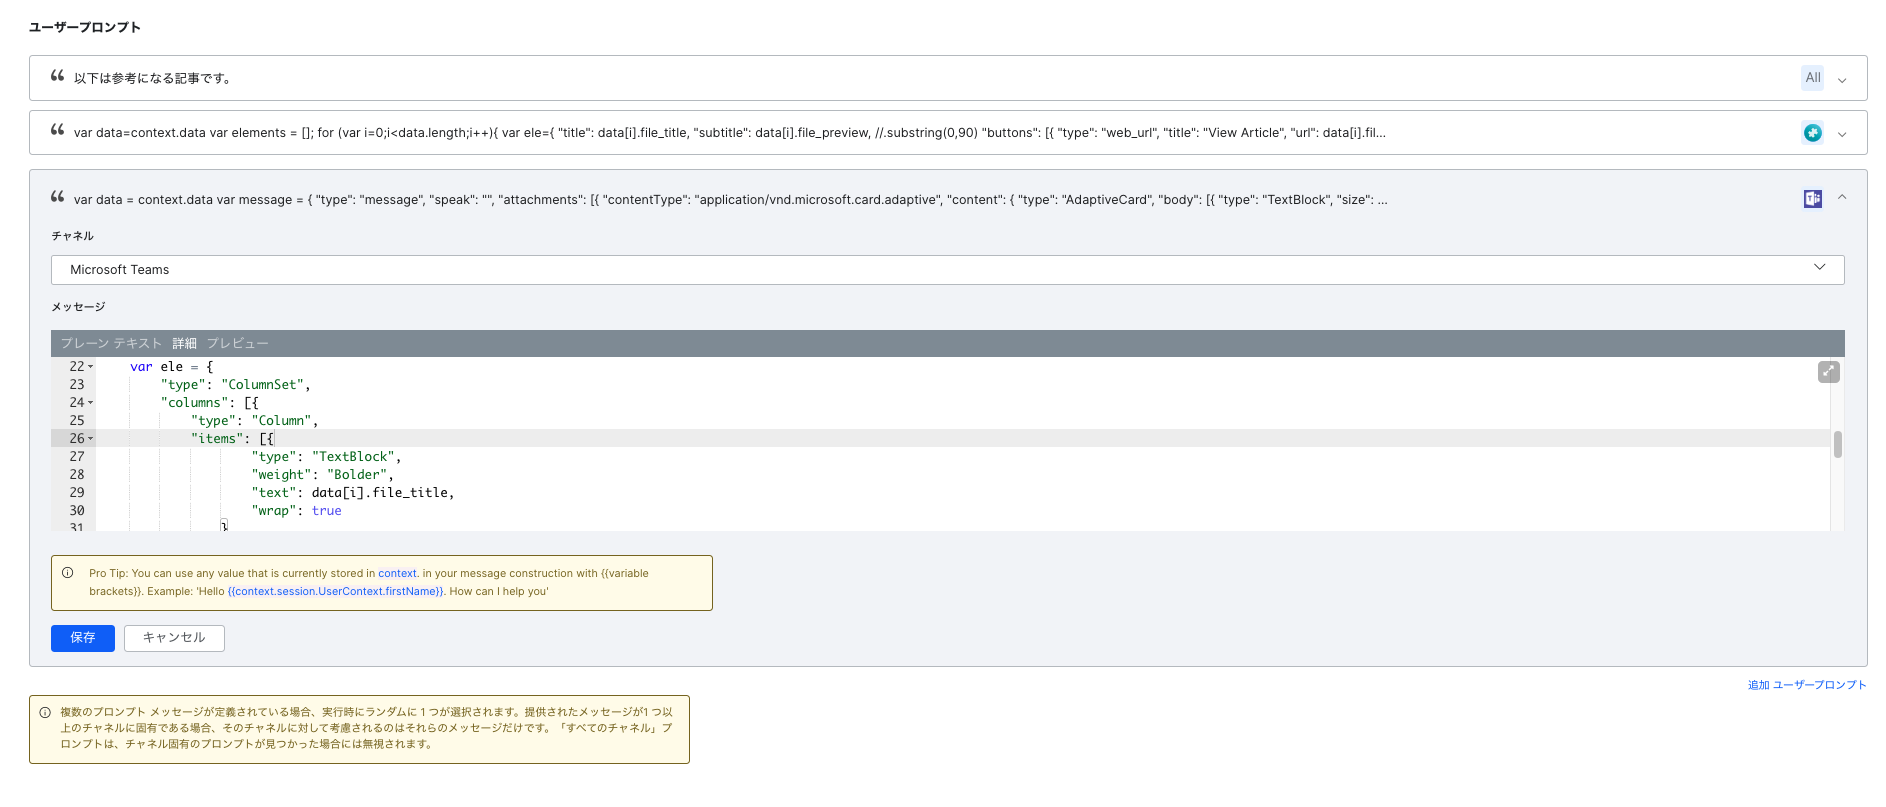Click the Microsoft Teams channel icon

(1812, 199)
